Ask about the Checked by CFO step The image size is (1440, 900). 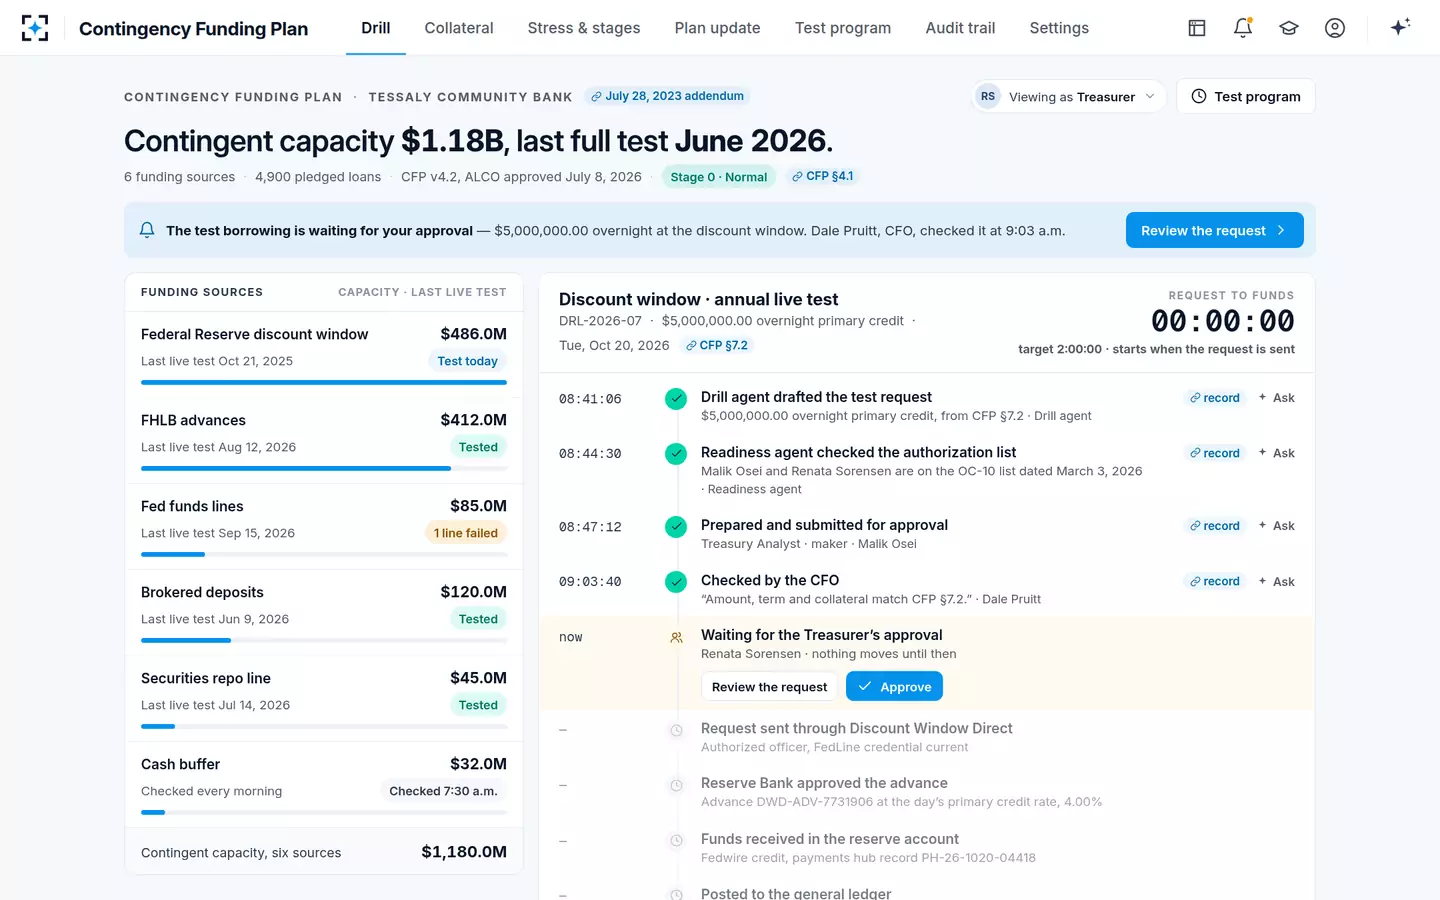1277,581
